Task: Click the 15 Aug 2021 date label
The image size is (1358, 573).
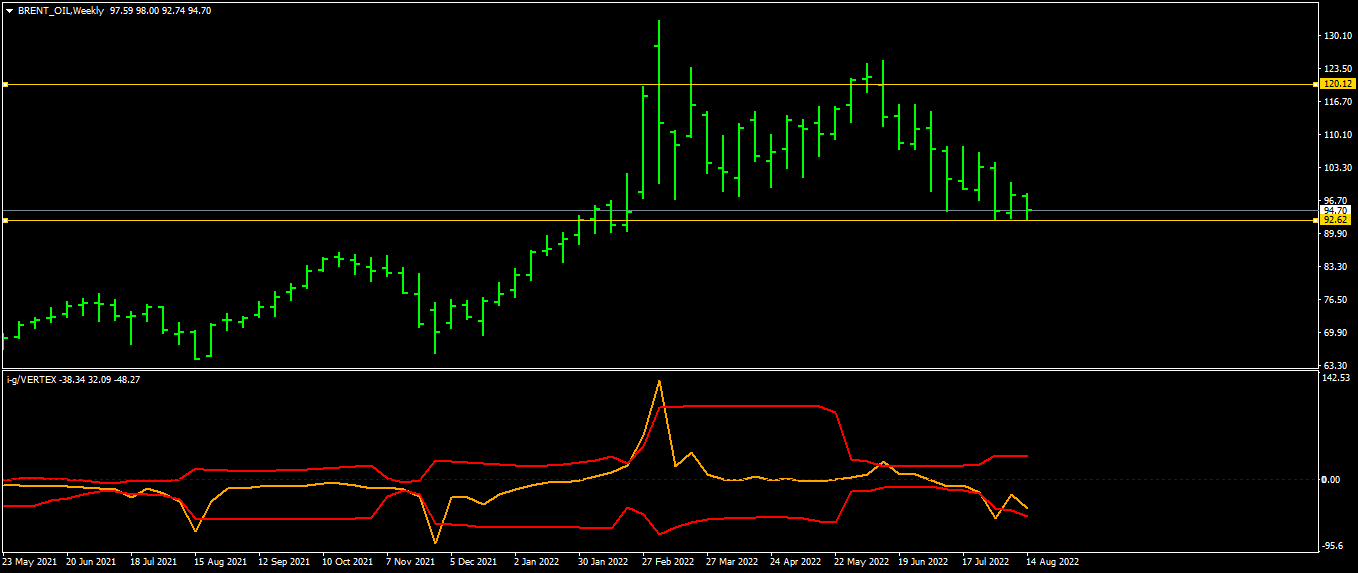Action: point(220,562)
